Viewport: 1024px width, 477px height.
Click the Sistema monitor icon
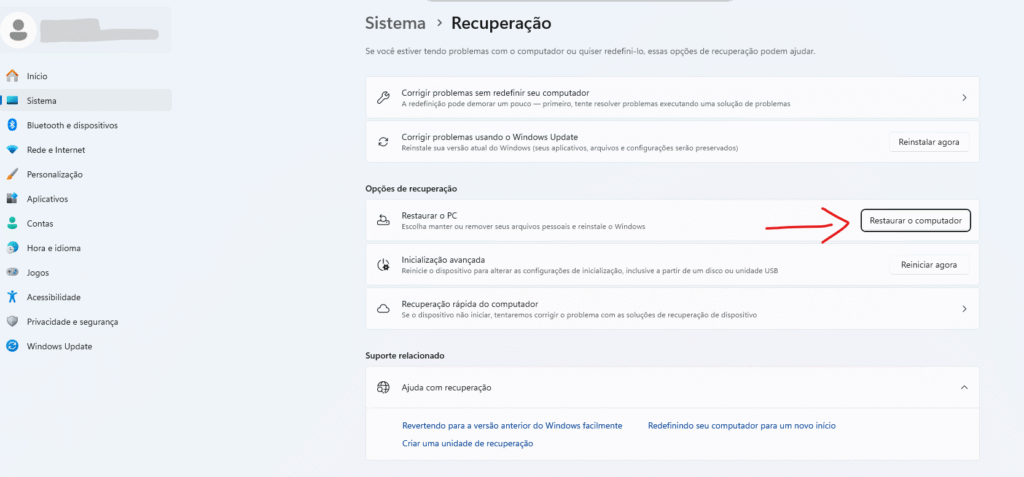click(x=12, y=101)
